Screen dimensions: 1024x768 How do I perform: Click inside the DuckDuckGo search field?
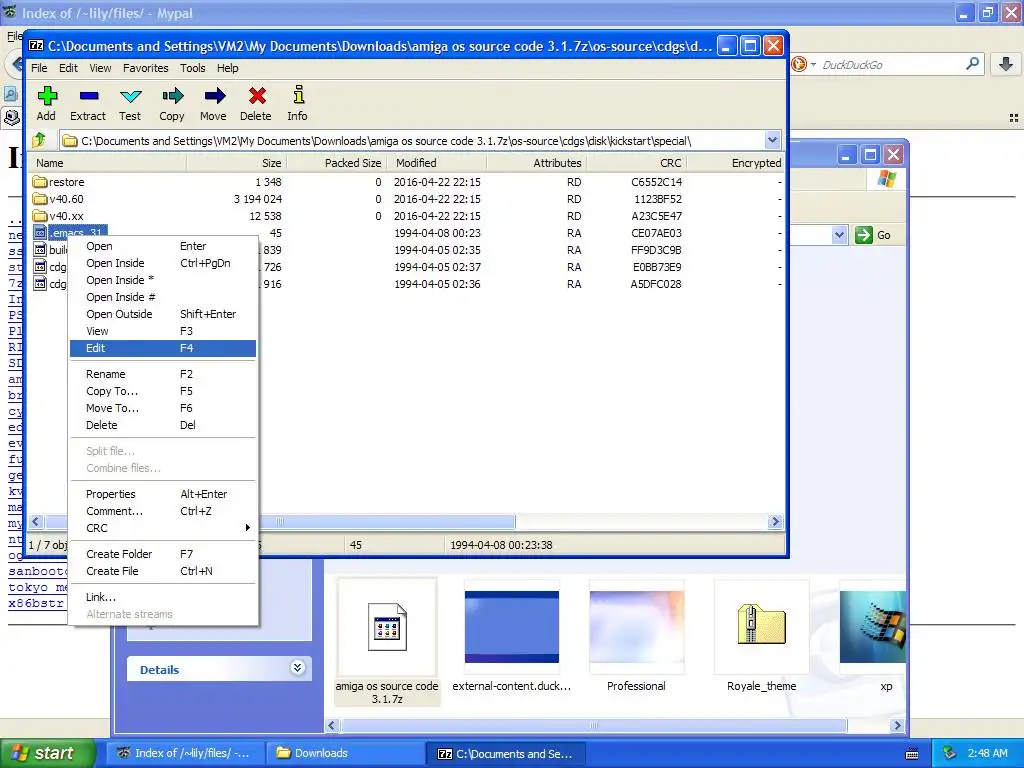pos(891,65)
